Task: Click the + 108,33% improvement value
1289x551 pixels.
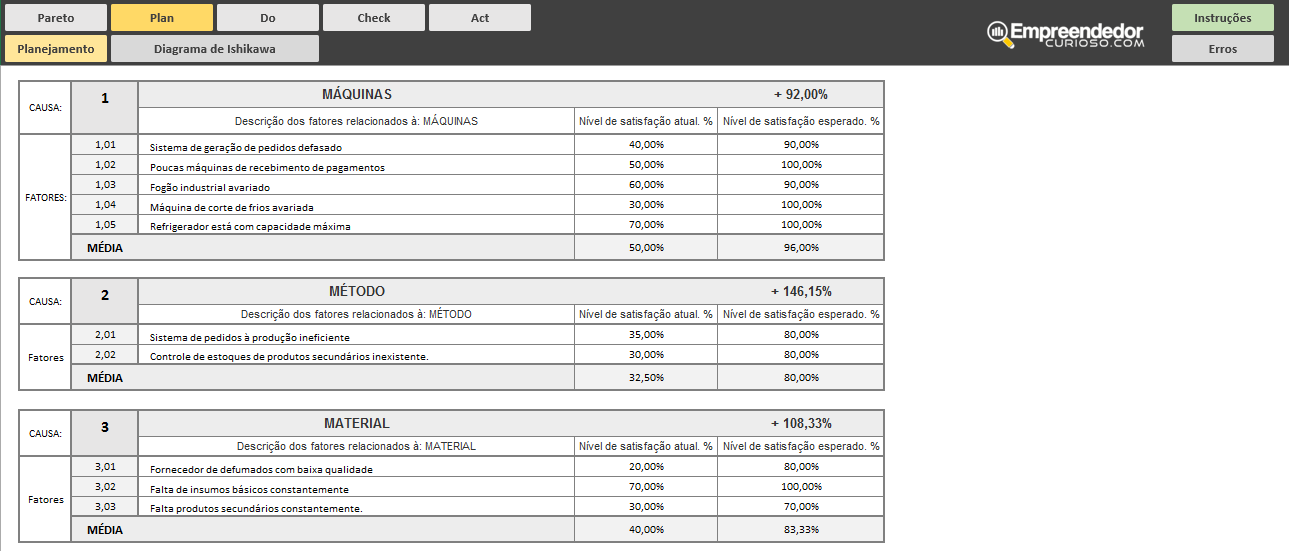Action: pos(800,424)
